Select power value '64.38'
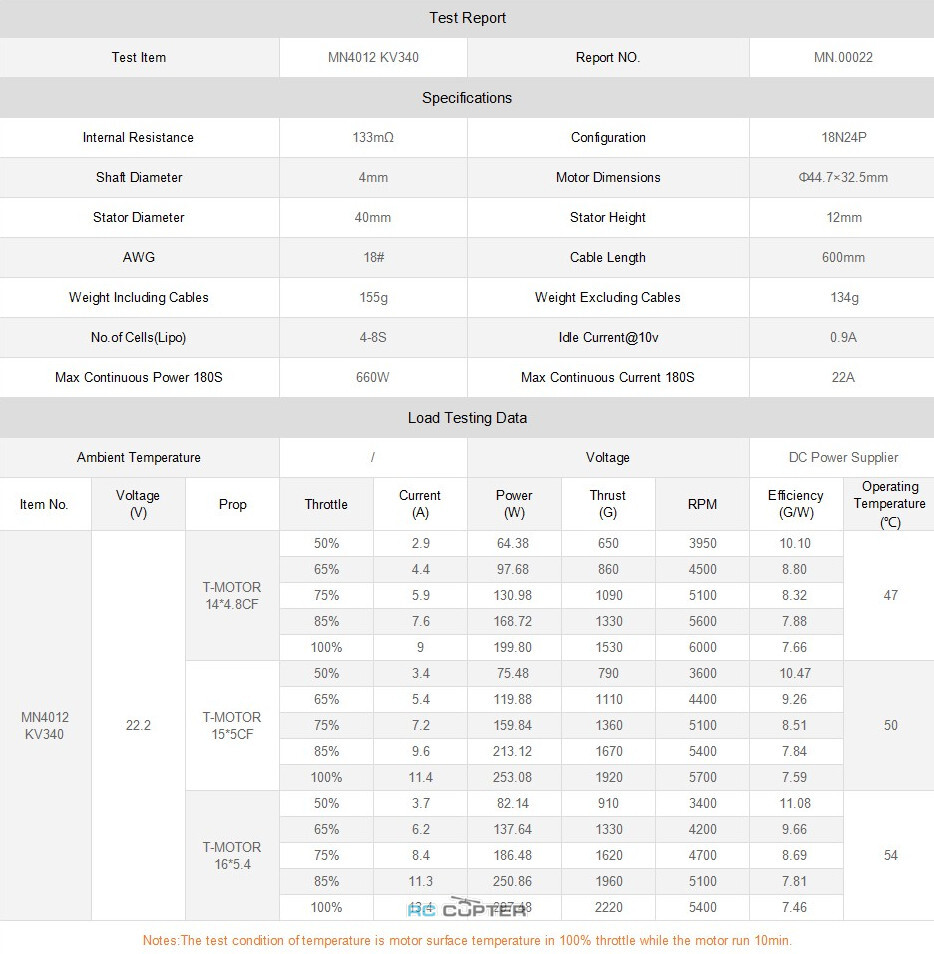Screen dimensions: 934x954 coord(513,543)
